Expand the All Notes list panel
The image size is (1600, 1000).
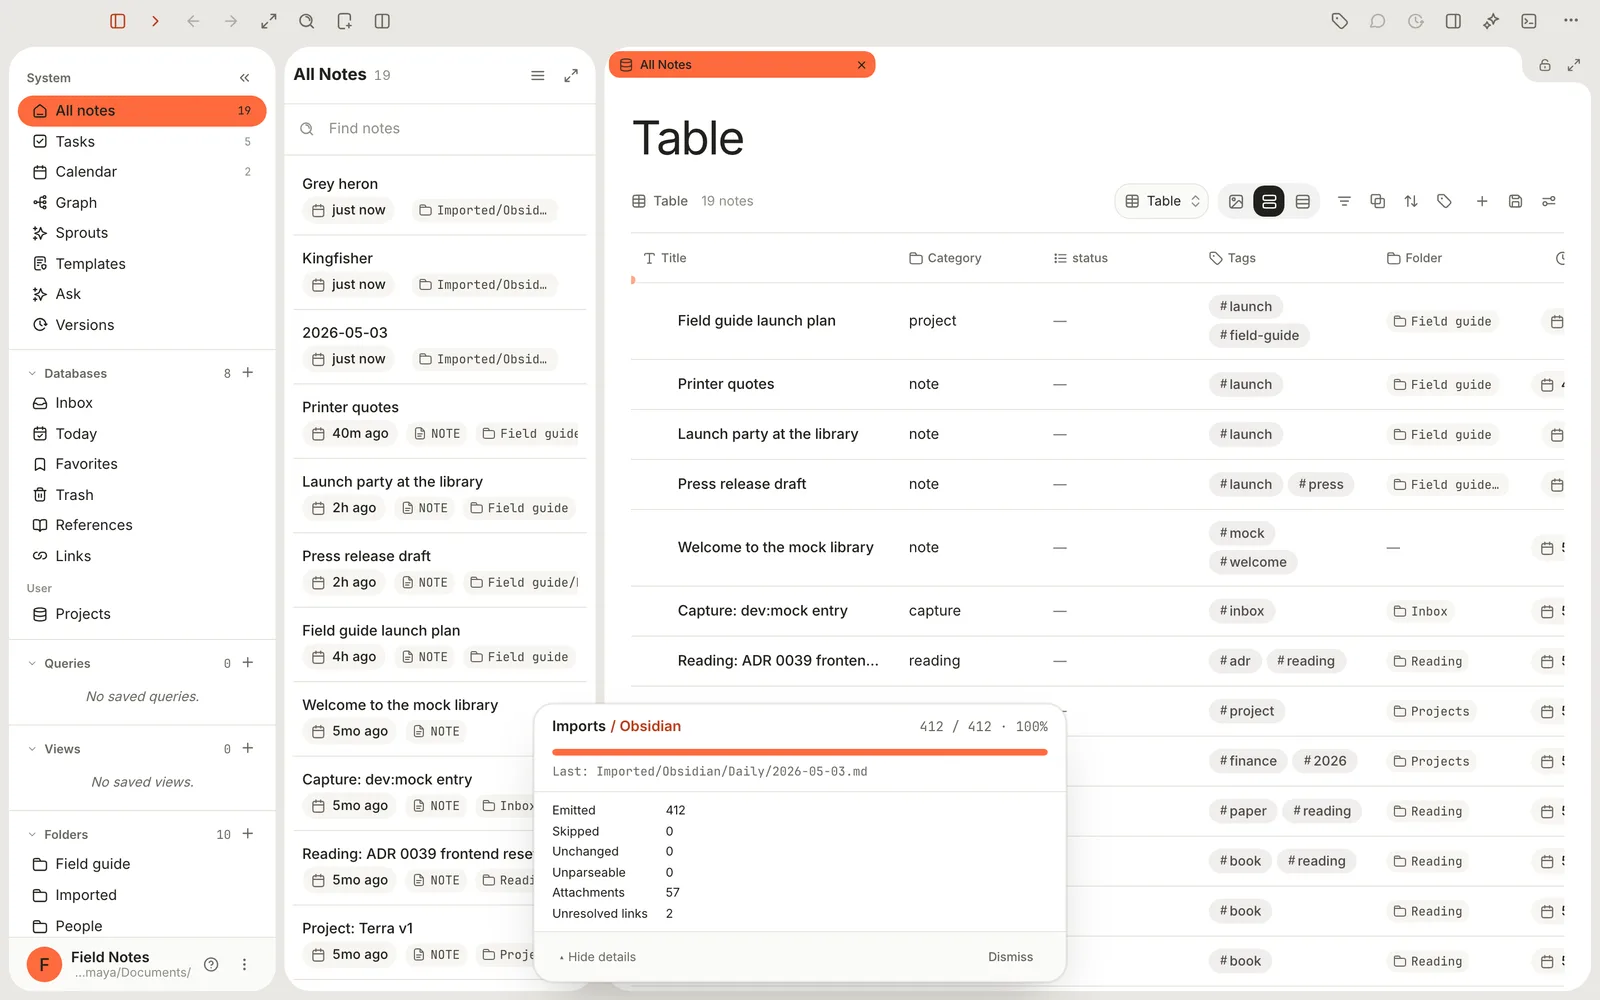coord(571,76)
